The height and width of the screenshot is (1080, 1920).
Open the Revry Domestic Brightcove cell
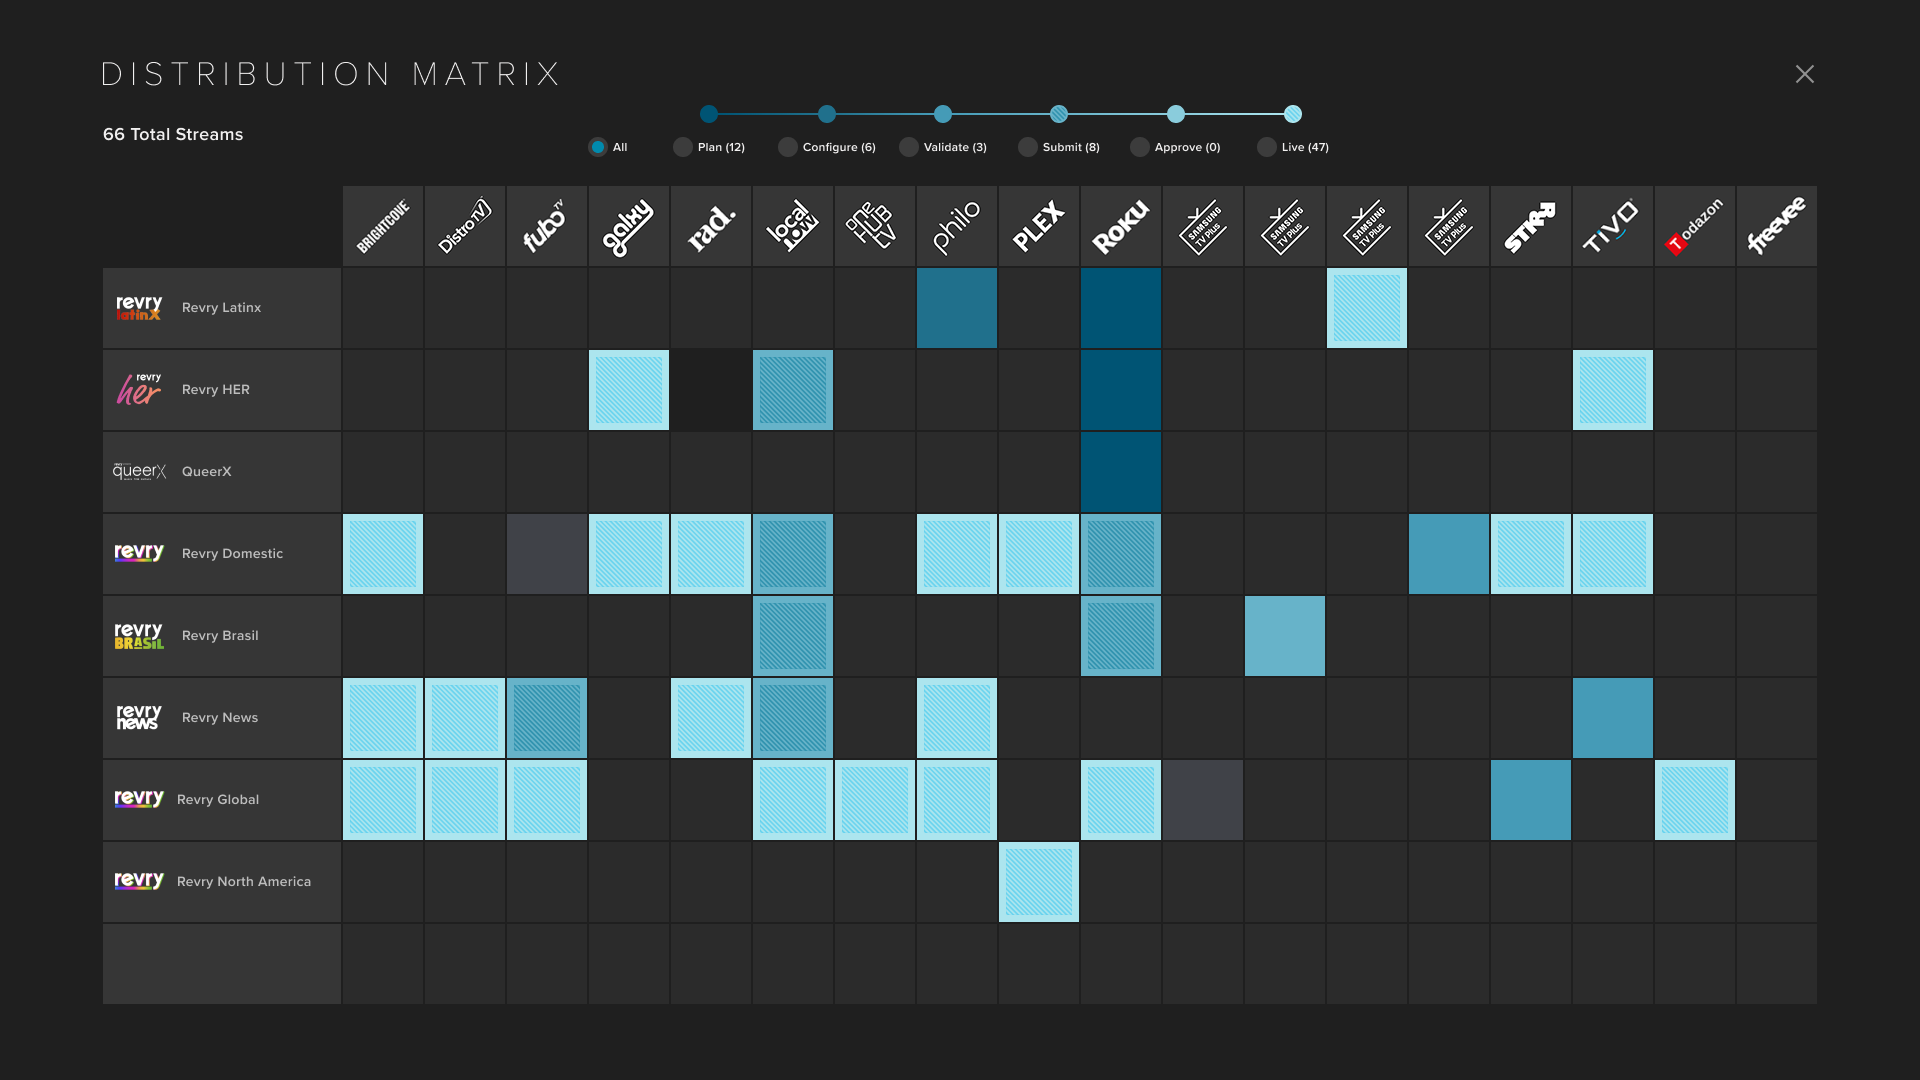tap(383, 554)
